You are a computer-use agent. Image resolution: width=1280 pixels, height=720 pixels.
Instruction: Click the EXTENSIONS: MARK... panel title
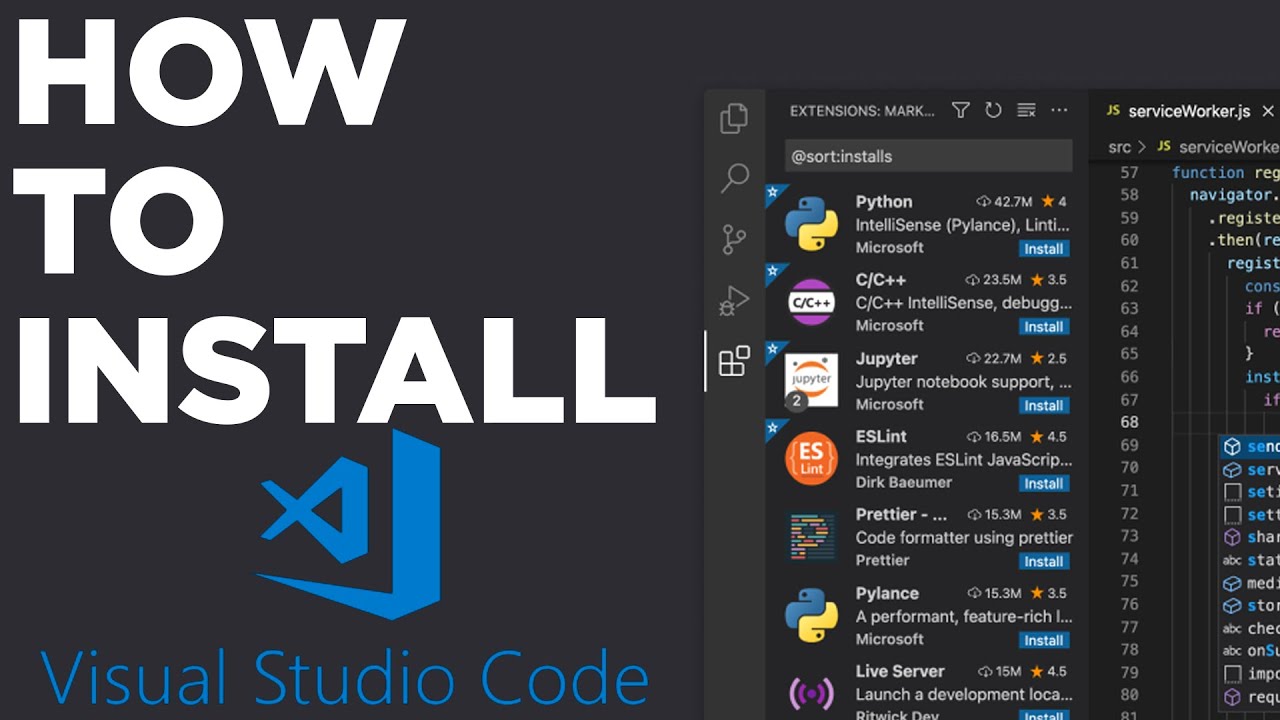862,111
